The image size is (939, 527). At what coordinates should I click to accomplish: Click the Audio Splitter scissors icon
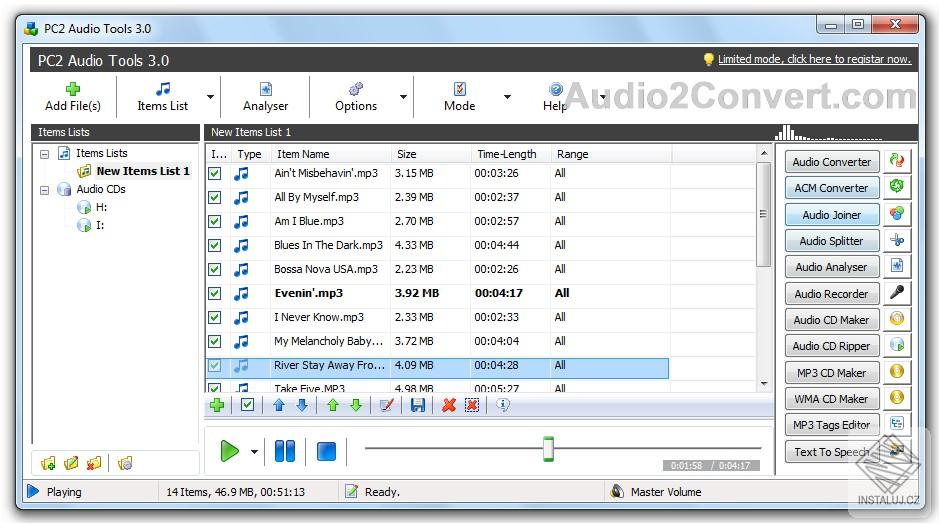896,240
